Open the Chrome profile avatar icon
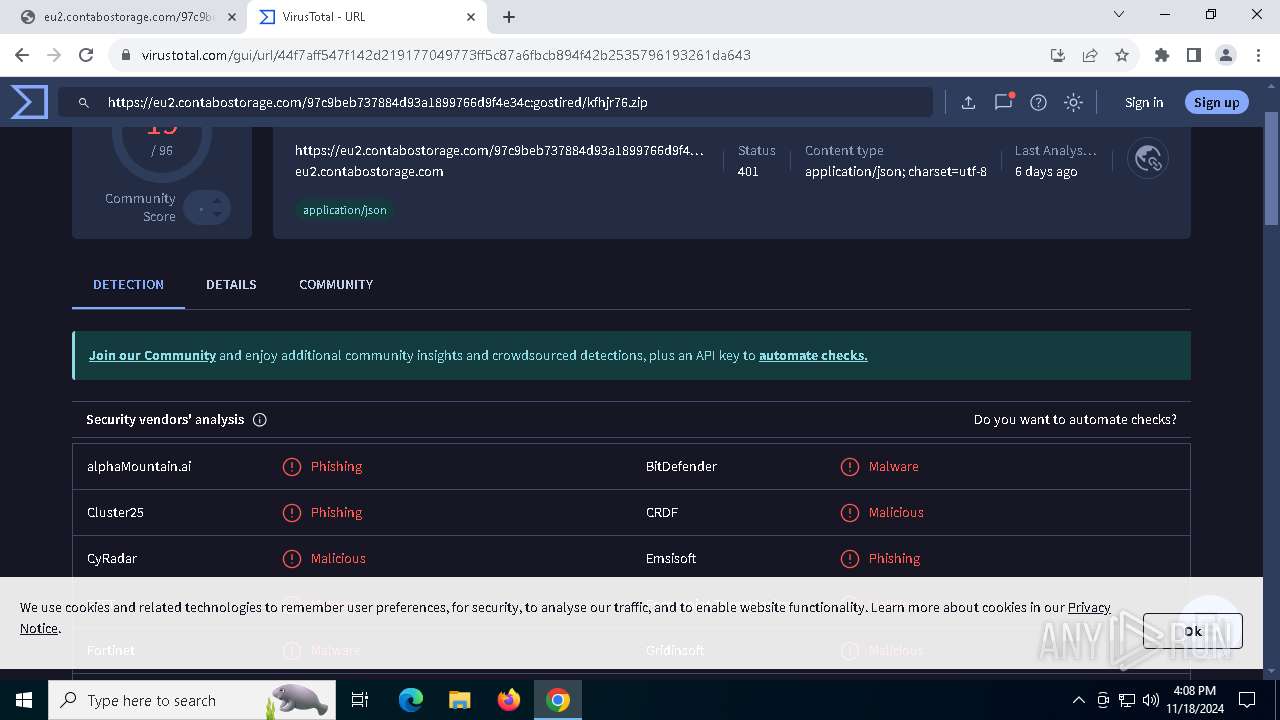1280x720 pixels. pyautogui.click(x=1226, y=55)
